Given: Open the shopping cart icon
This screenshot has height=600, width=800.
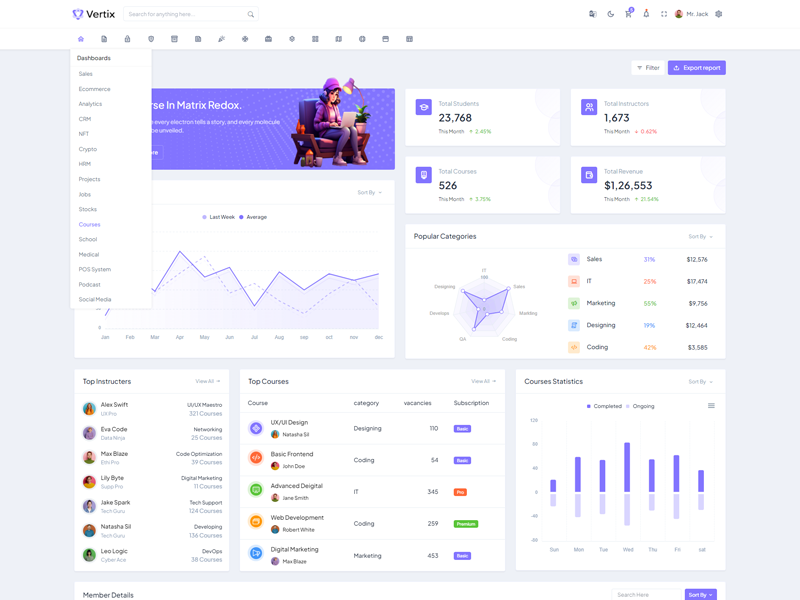Looking at the screenshot, I should pyautogui.click(x=628, y=14).
